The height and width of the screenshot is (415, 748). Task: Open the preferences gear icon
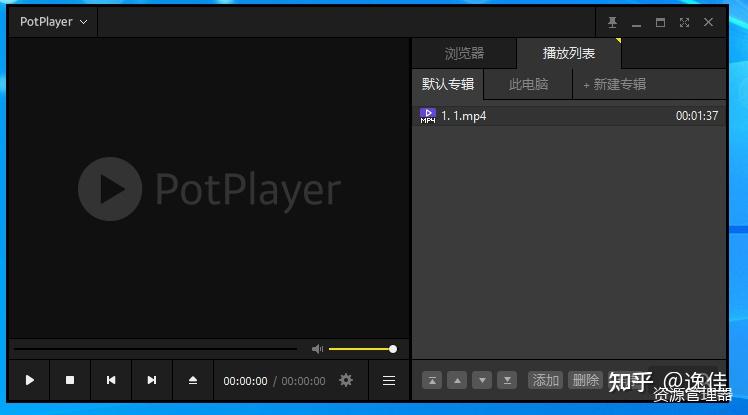[x=346, y=380]
